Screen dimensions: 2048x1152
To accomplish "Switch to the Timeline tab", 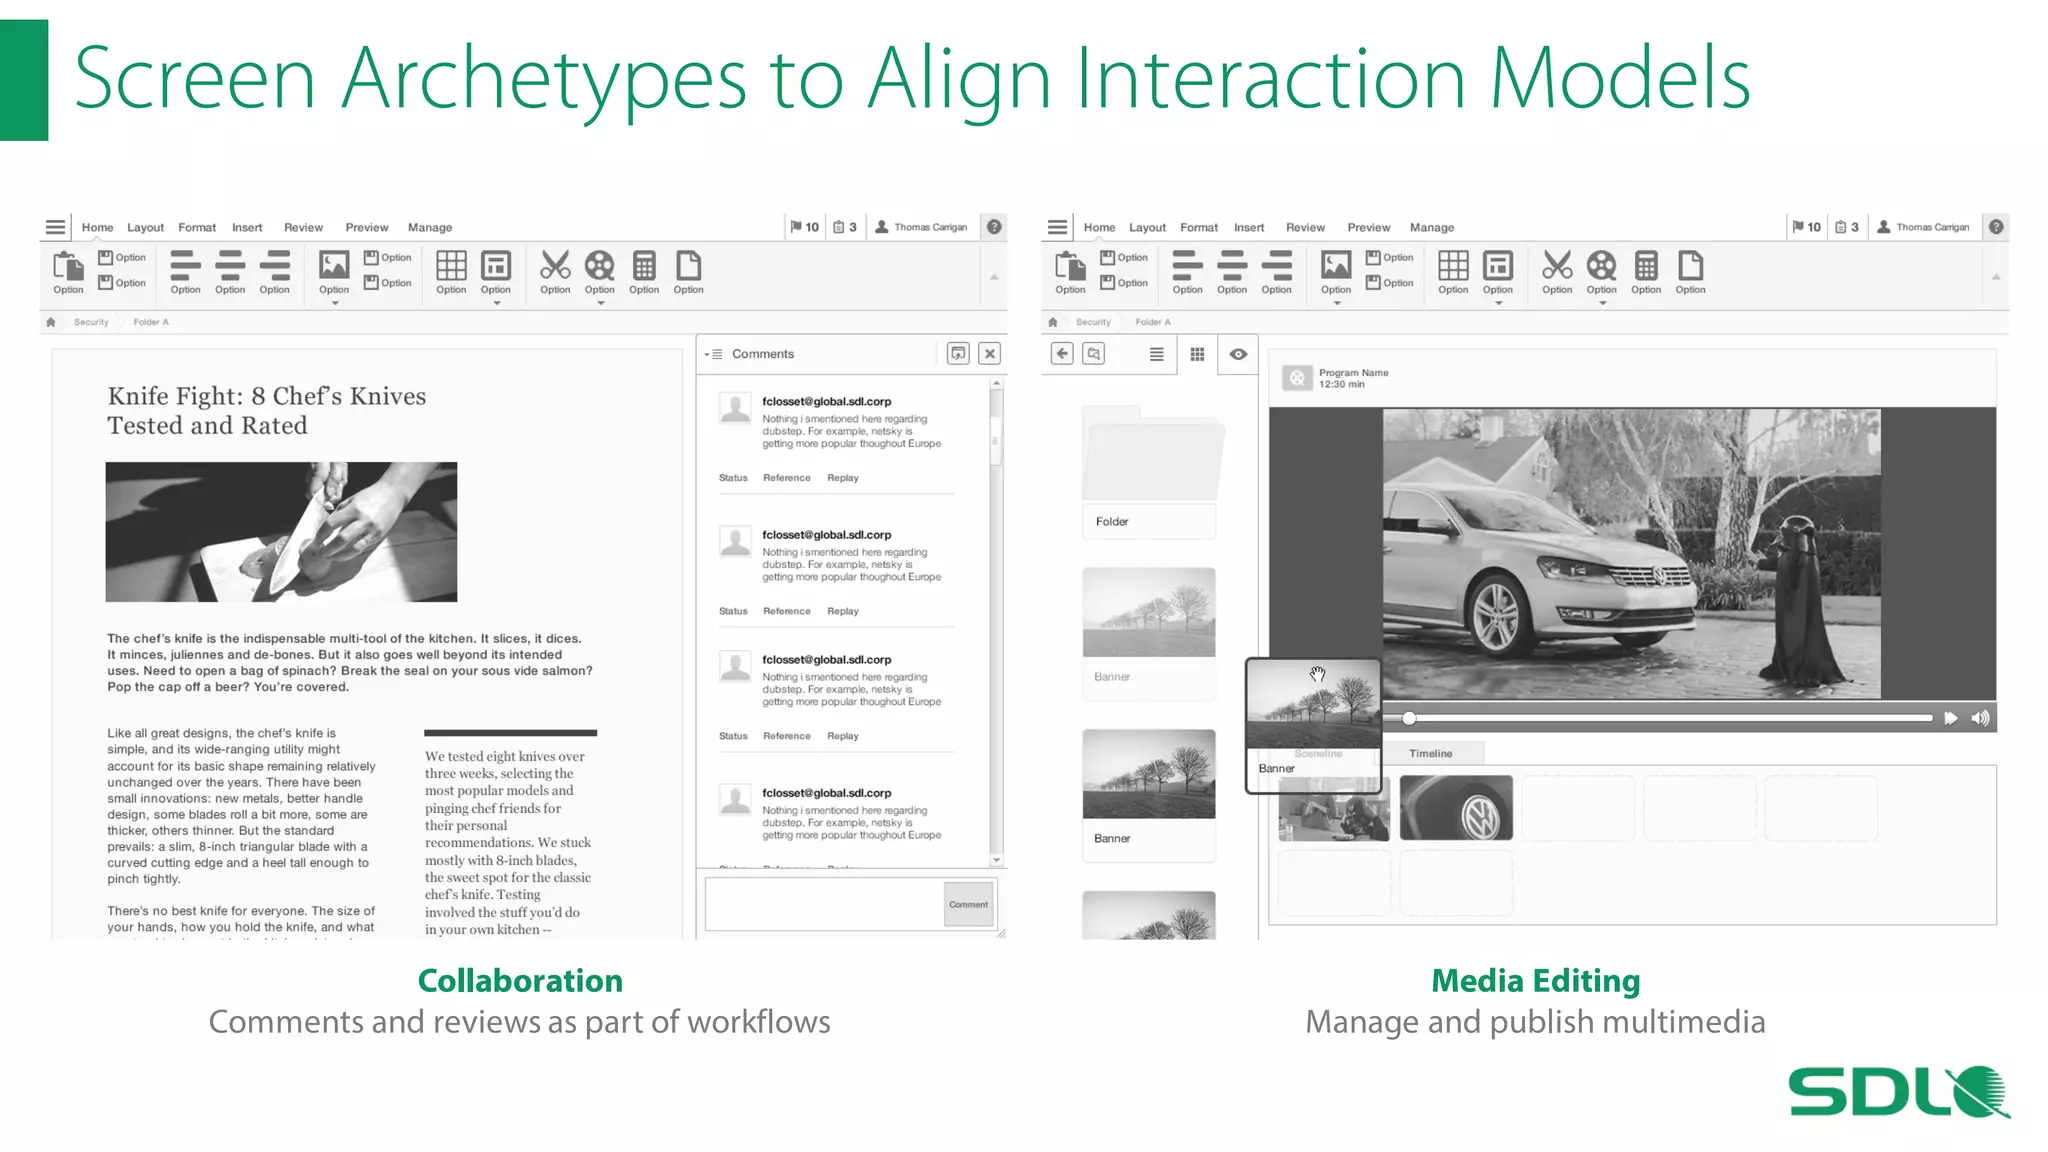I will pyautogui.click(x=1431, y=753).
